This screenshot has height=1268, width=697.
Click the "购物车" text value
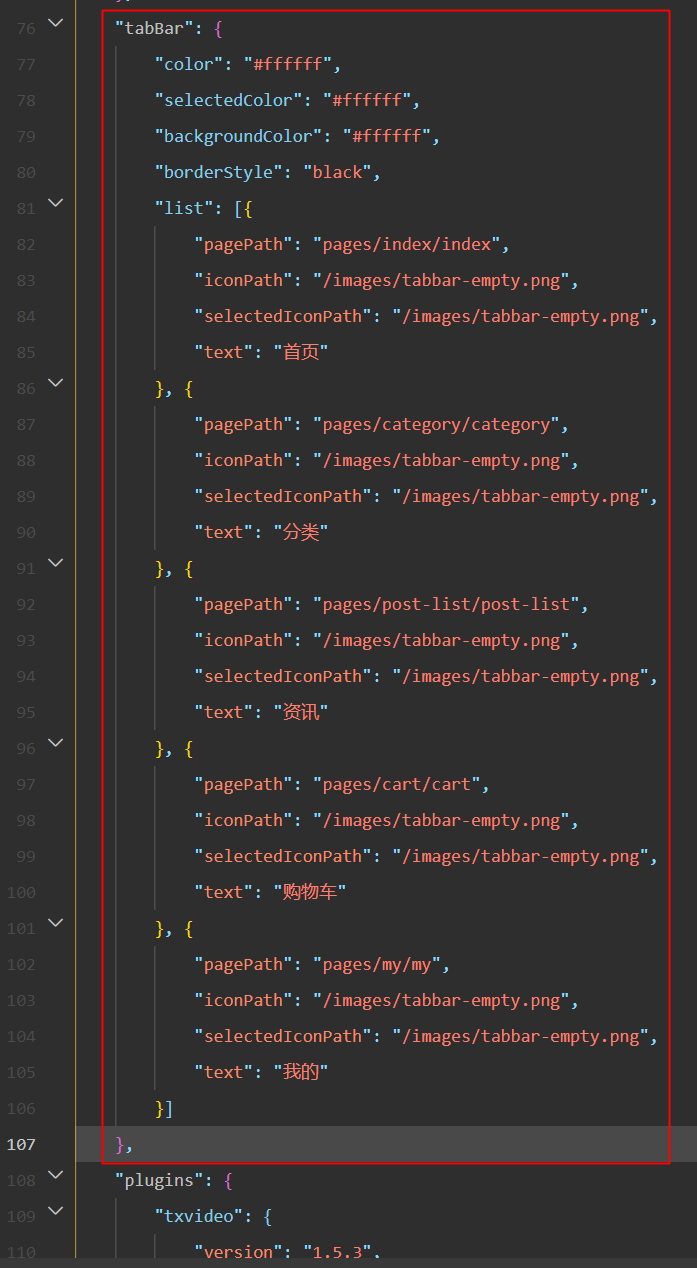point(310,892)
